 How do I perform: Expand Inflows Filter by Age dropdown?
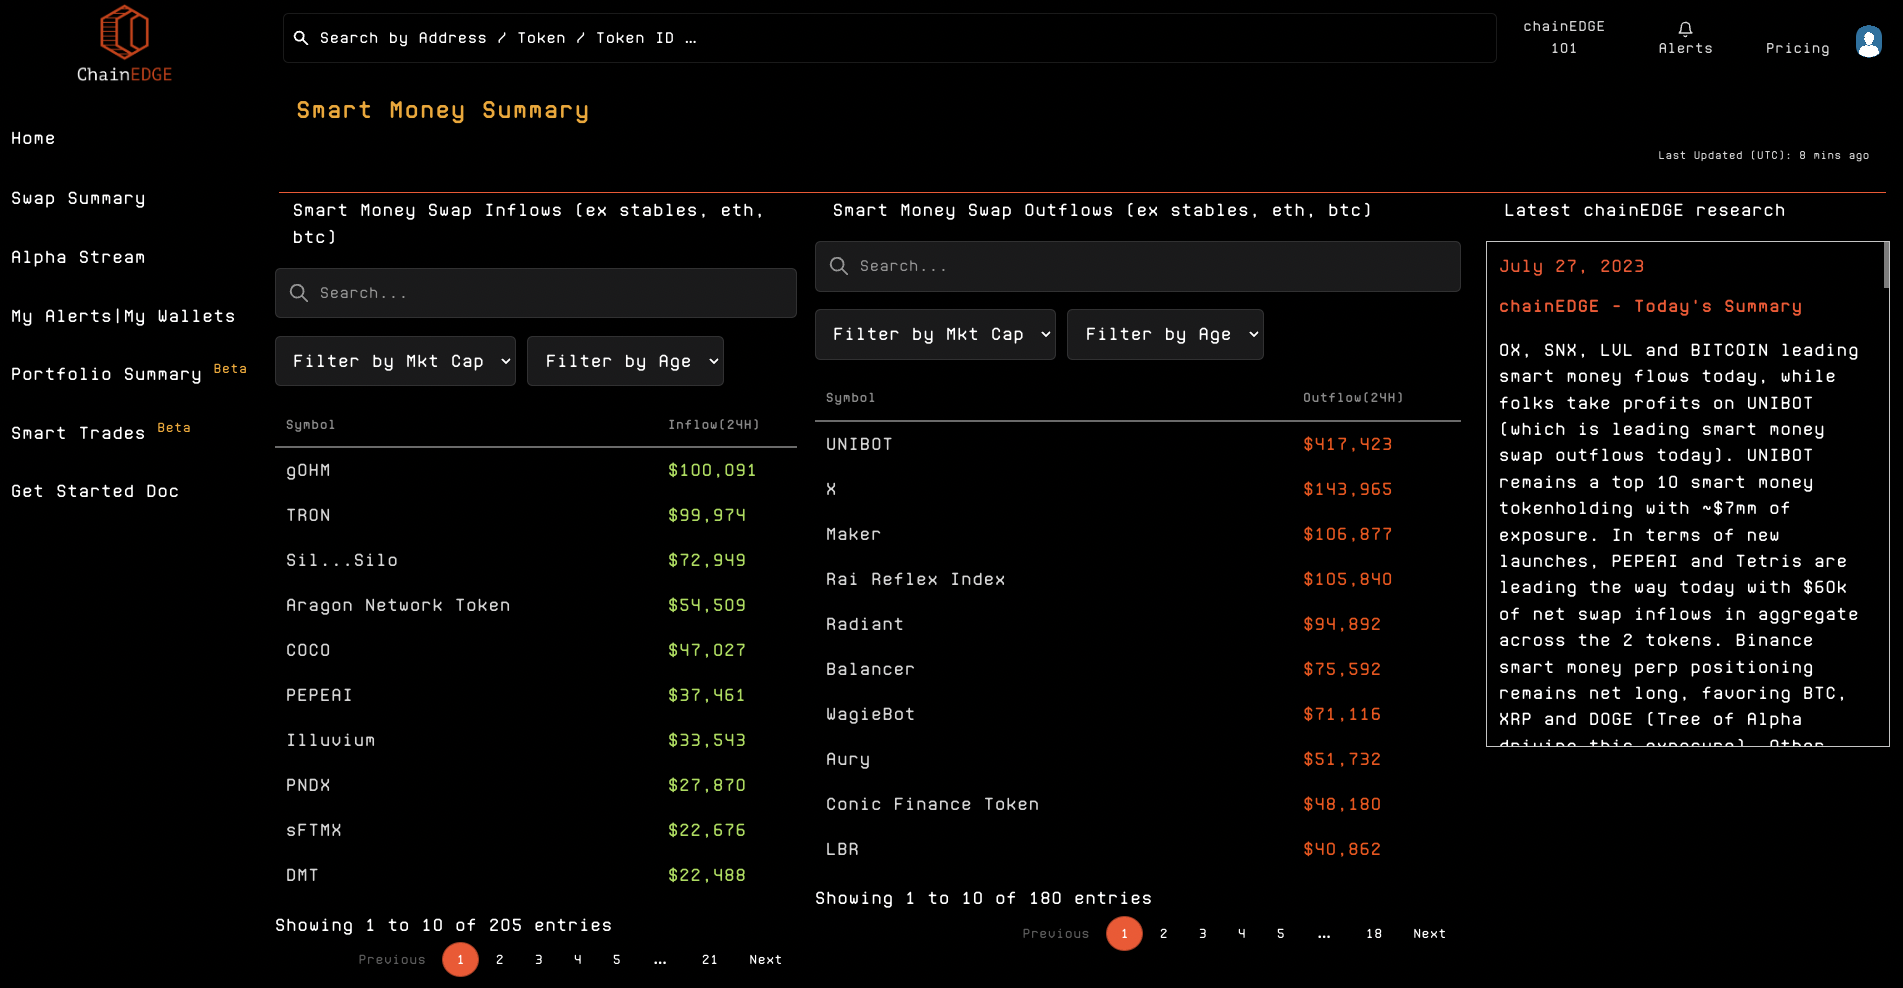click(625, 361)
